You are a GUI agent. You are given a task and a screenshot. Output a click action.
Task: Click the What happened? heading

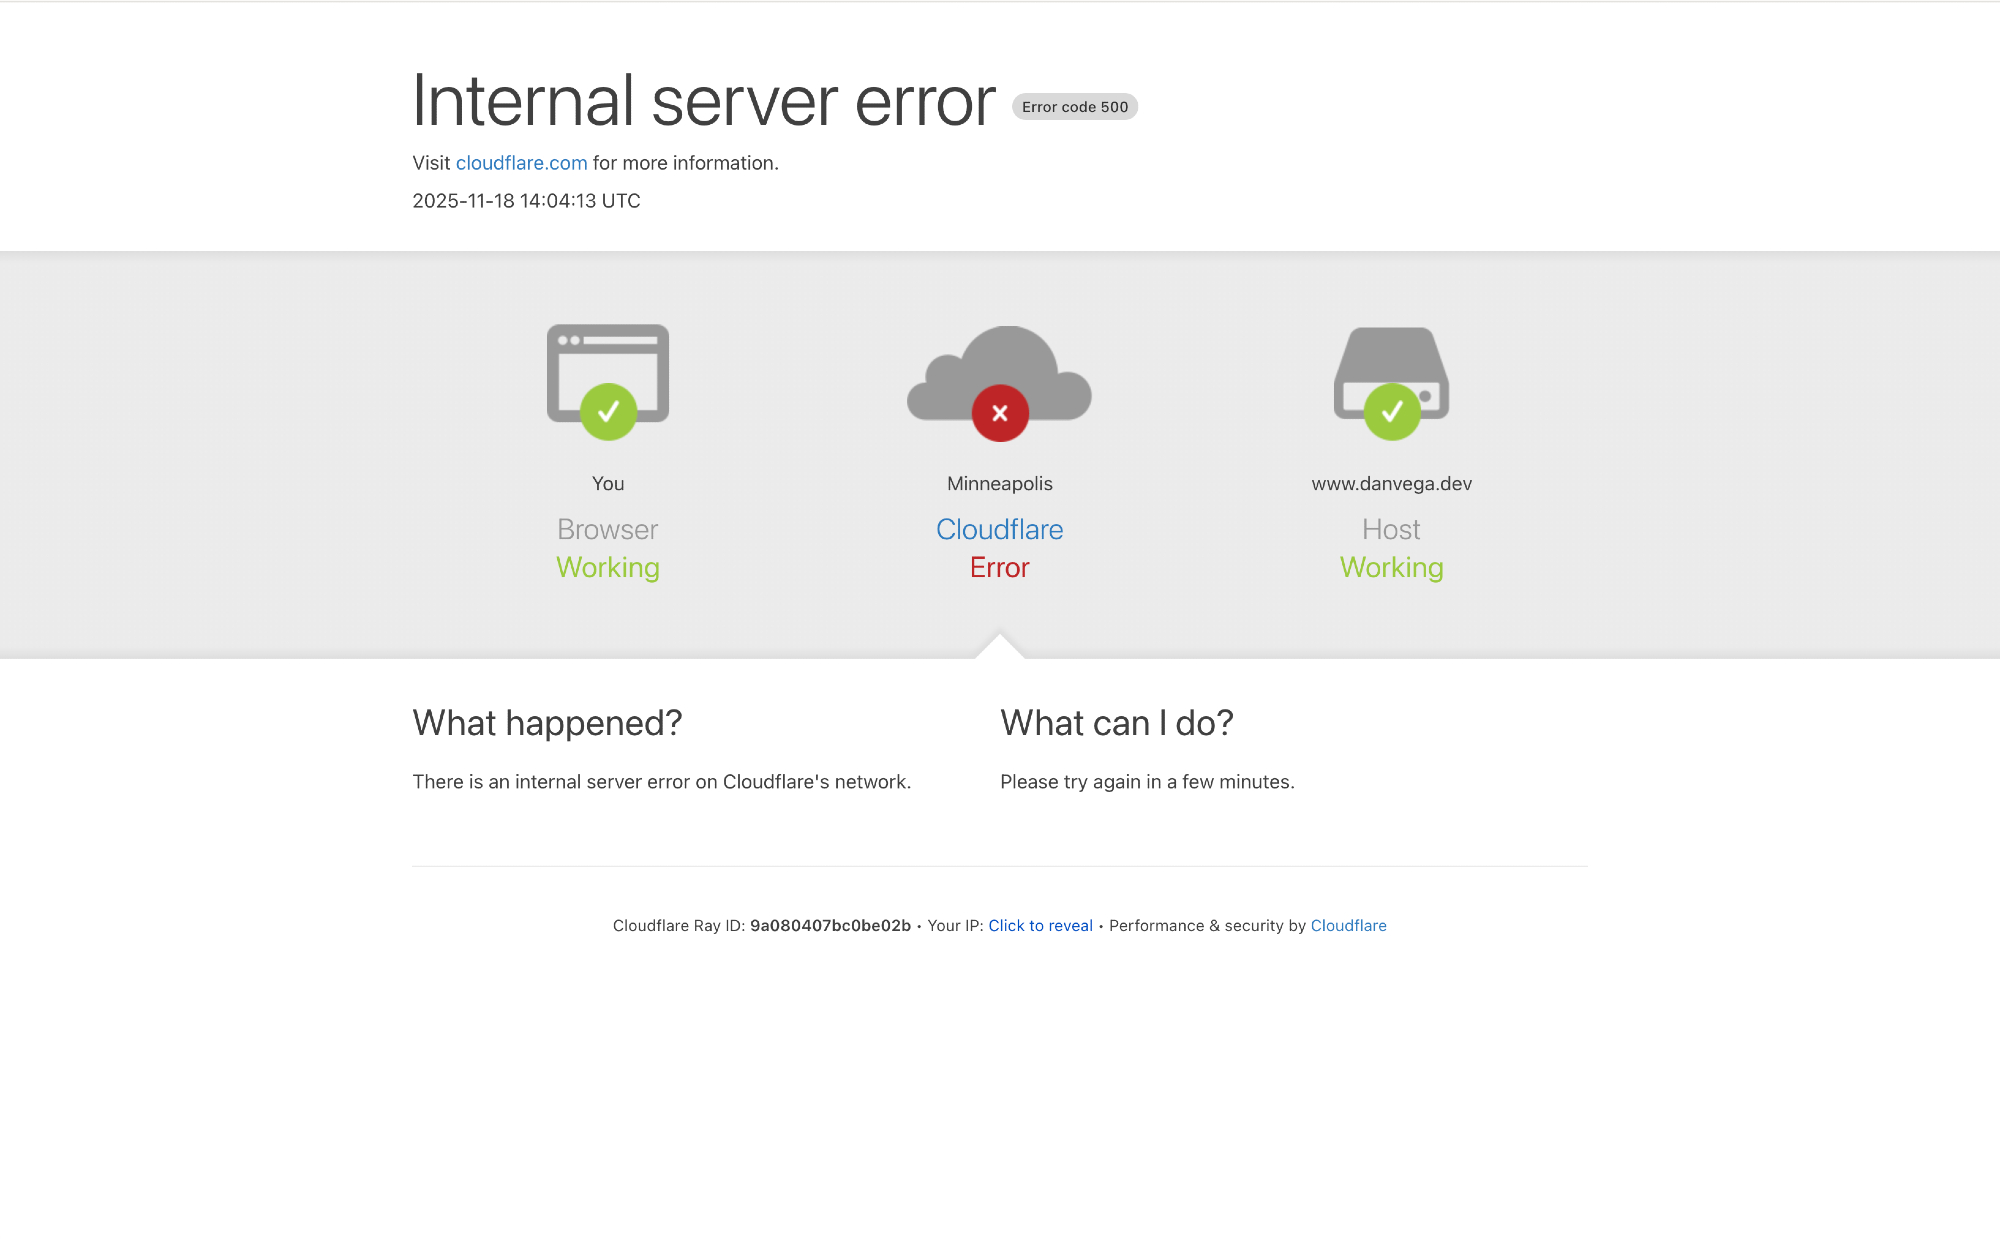click(x=547, y=723)
